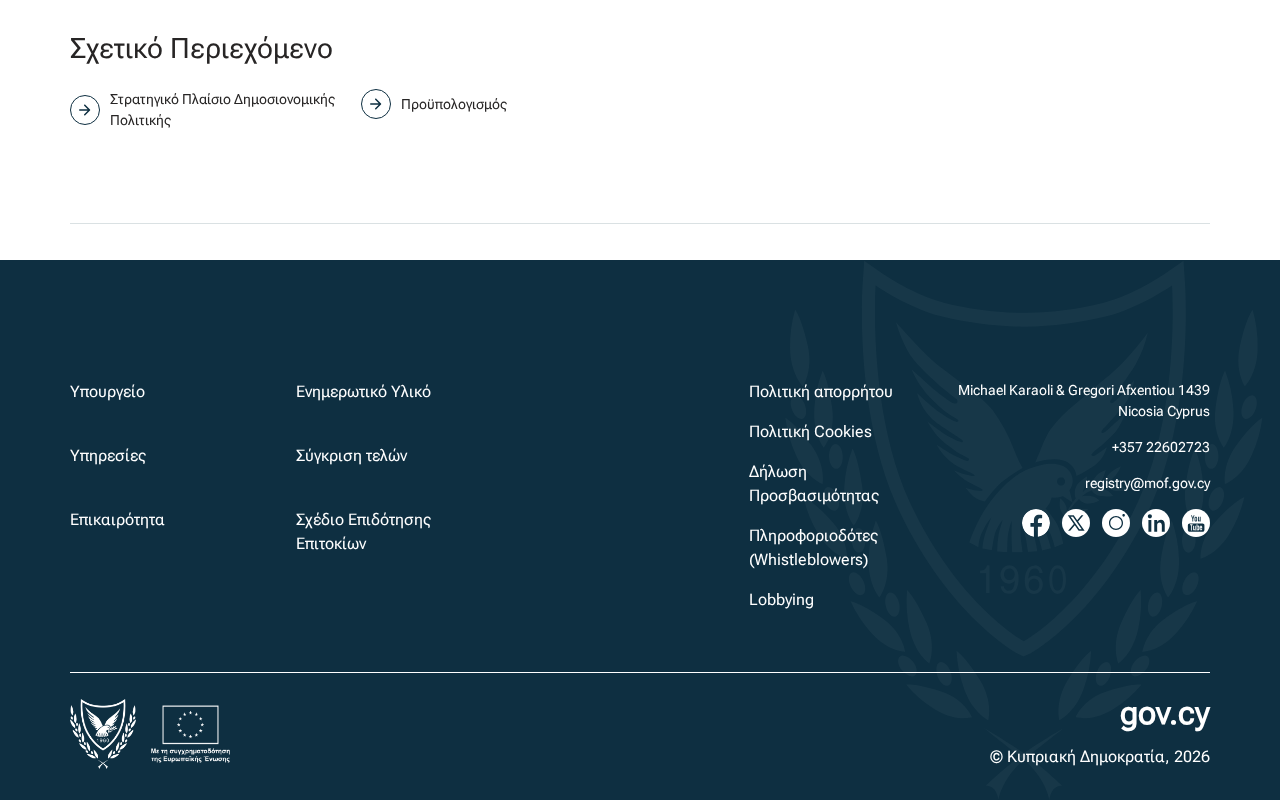Click the Cyprus coat of arms logo
This screenshot has width=1280, height=800.
[103, 734]
